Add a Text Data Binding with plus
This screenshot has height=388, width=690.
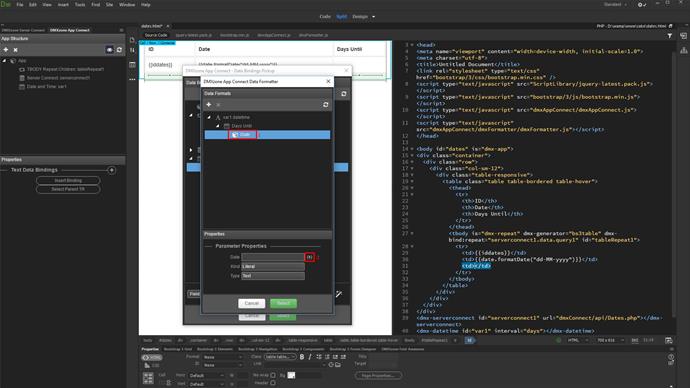(x=112, y=170)
